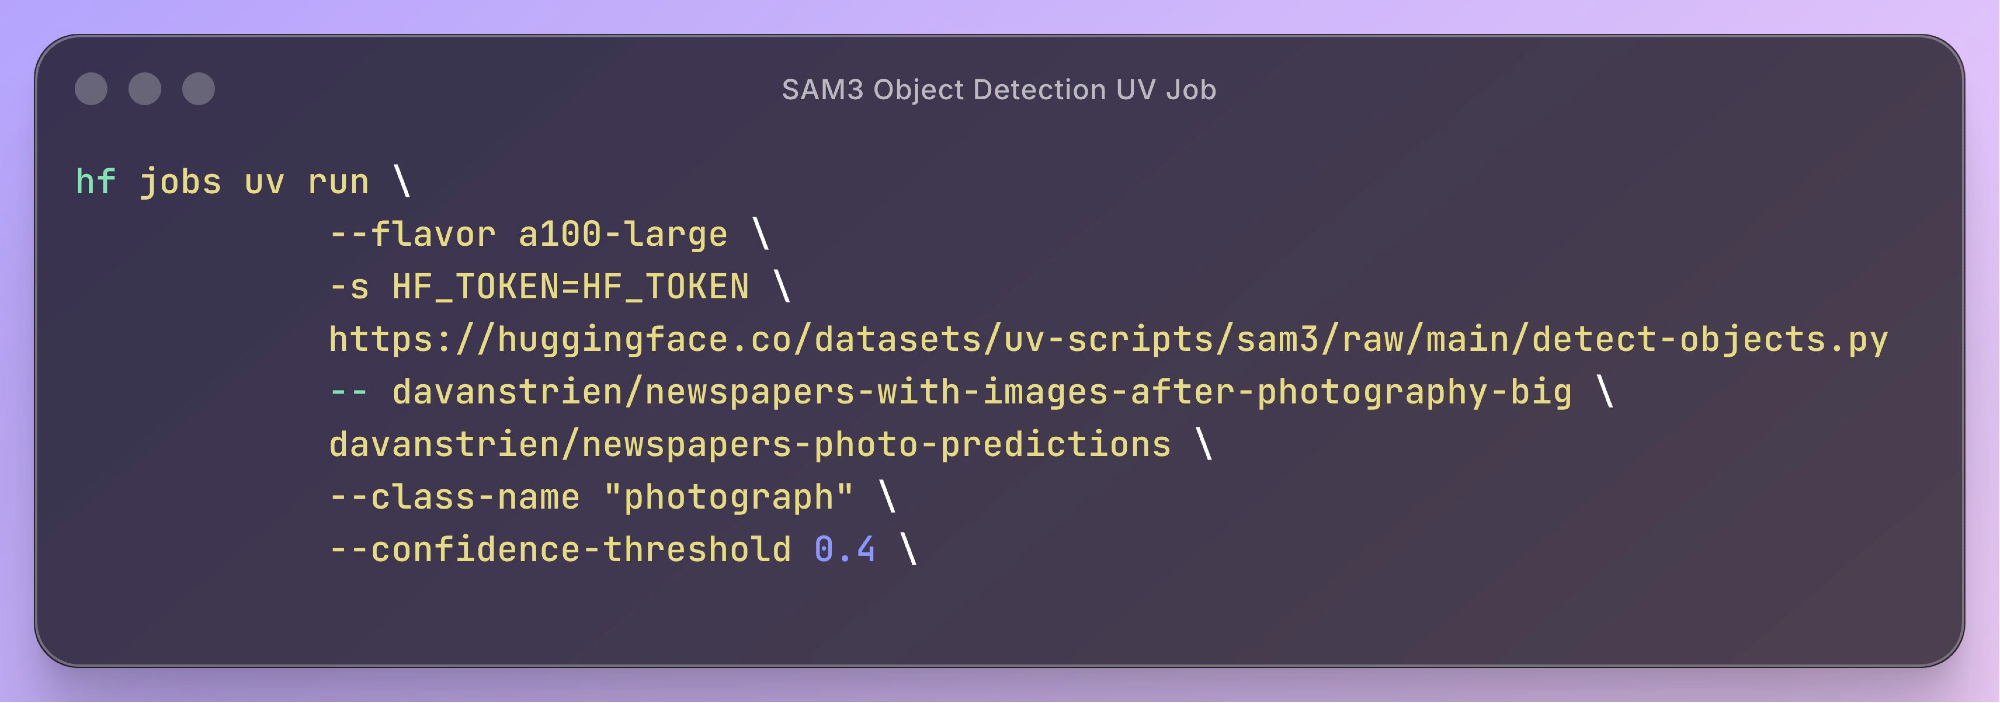This screenshot has height=703, width=2000.
Task: Select the "a100-large" flavor value
Action: coord(623,235)
